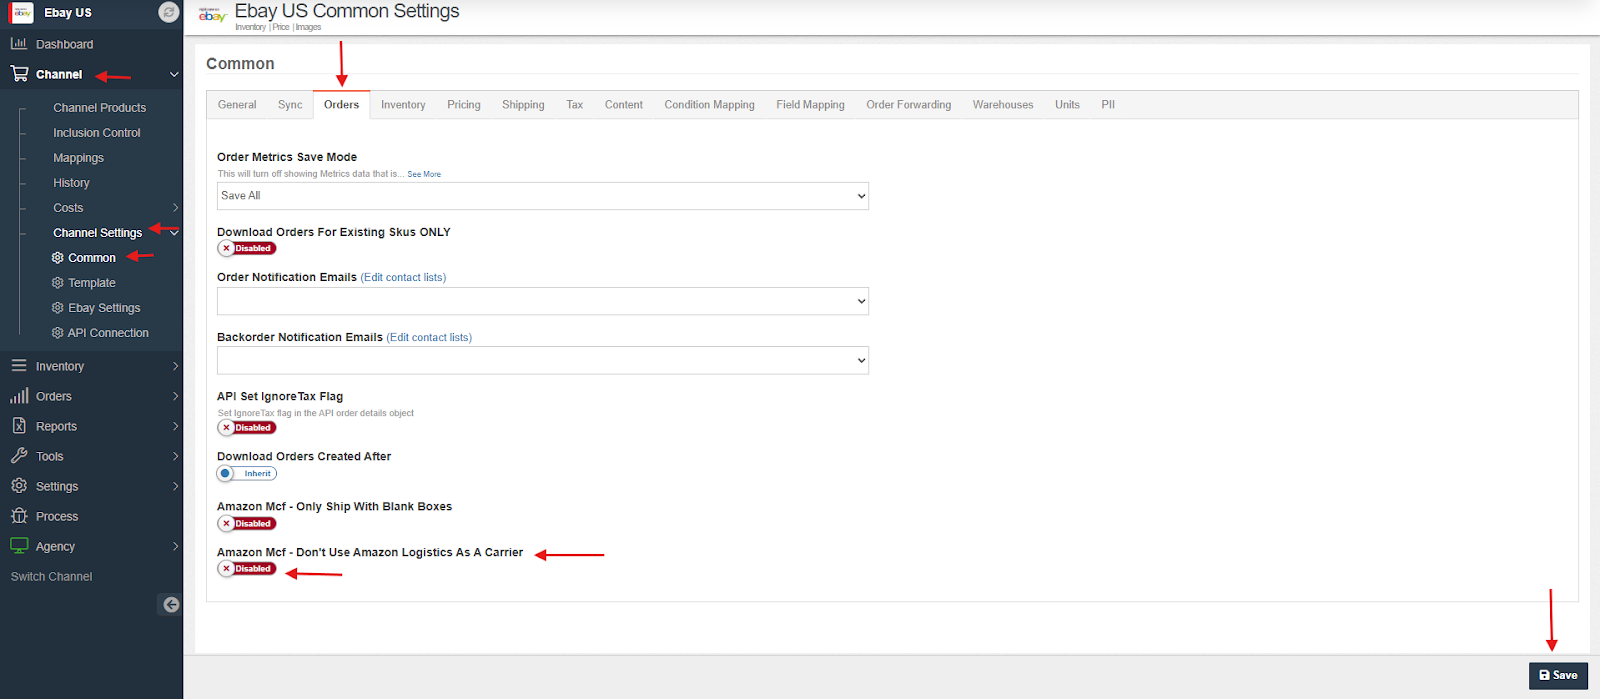Toggle Download Orders For Existing Skus ONLY

click(247, 248)
